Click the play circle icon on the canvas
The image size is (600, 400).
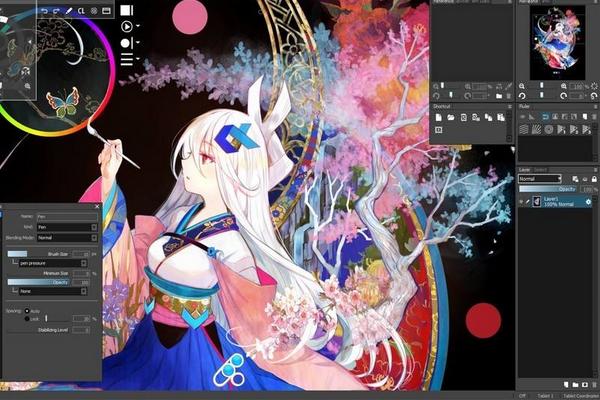[x=127, y=26]
